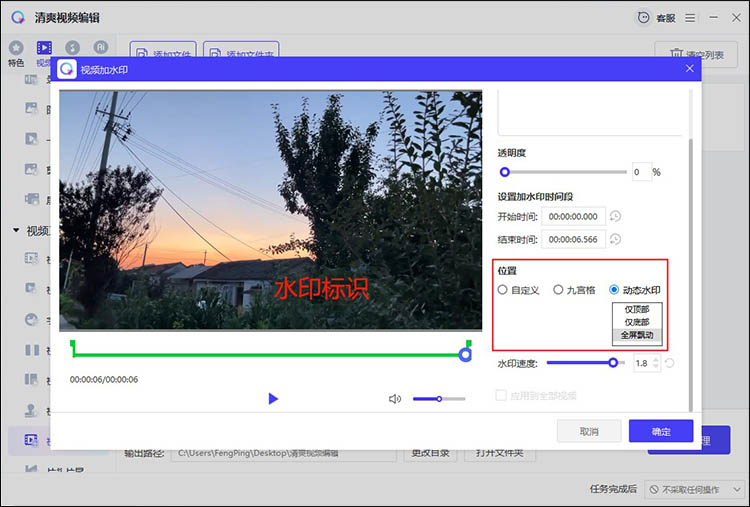
Task: Adjust the 透明度 transparency slider handle
Action: pyautogui.click(x=504, y=172)
